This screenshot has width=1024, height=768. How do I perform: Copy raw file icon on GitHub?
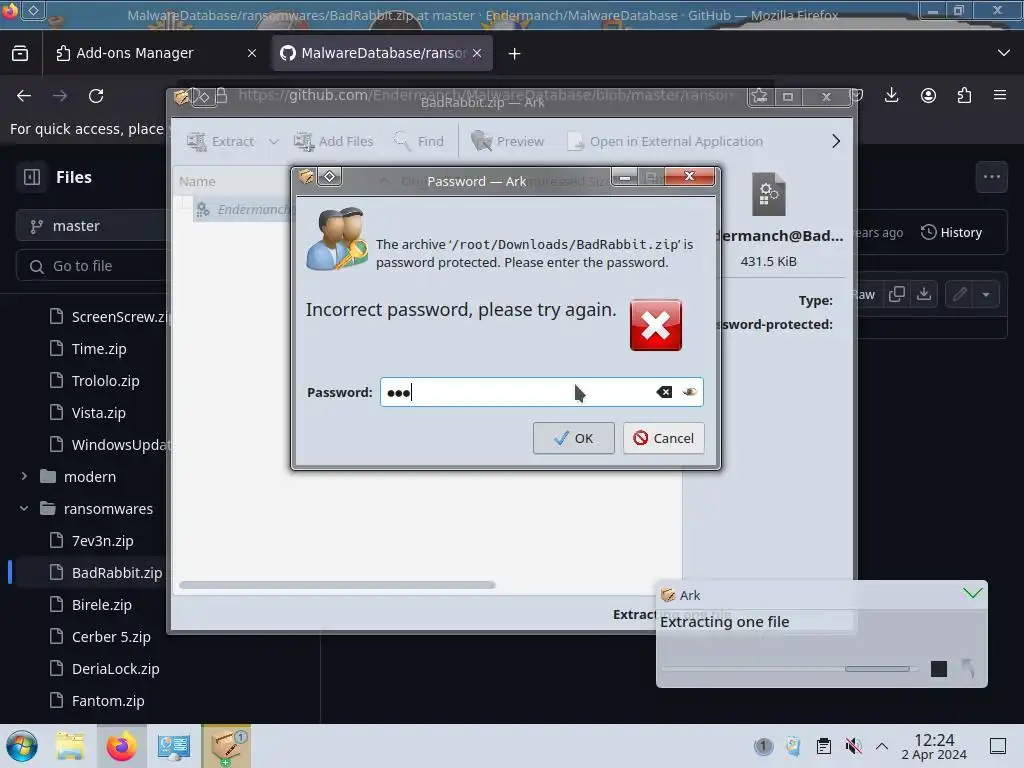[897, 295]
